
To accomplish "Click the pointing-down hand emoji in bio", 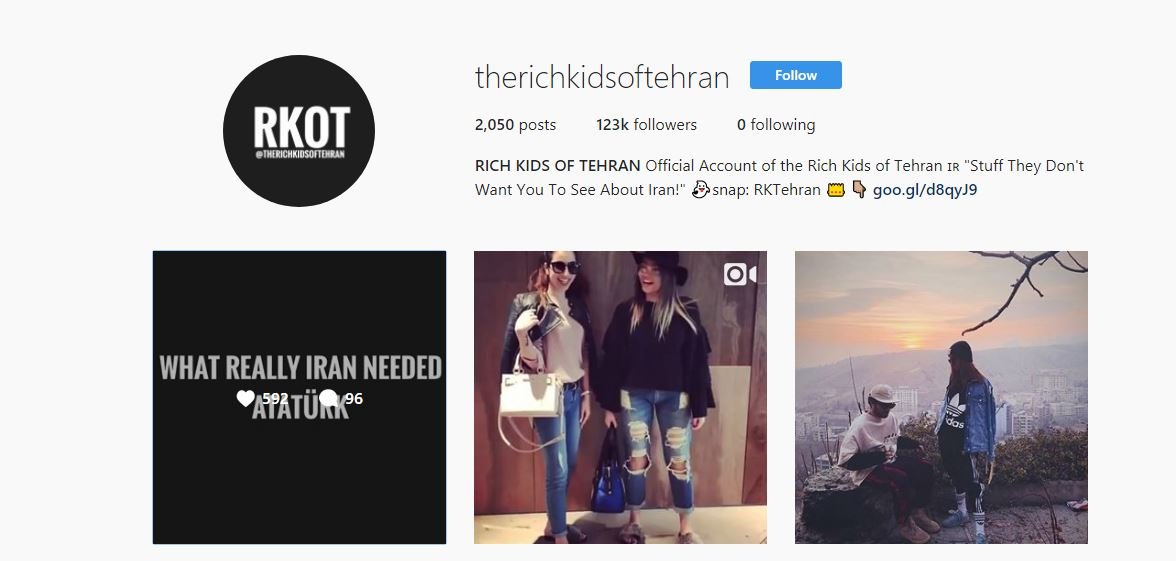I will point(860,190).
